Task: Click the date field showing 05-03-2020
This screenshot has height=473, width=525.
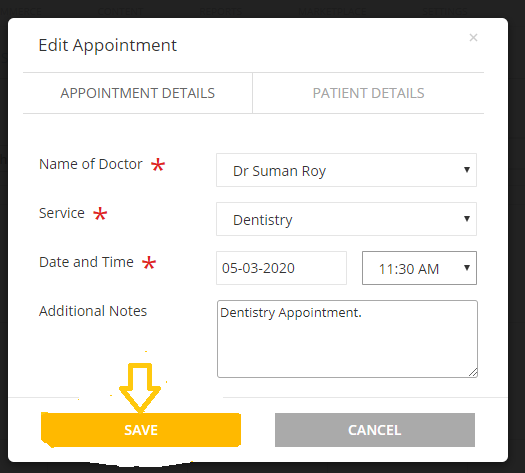Action: click(x=281, y=268)
